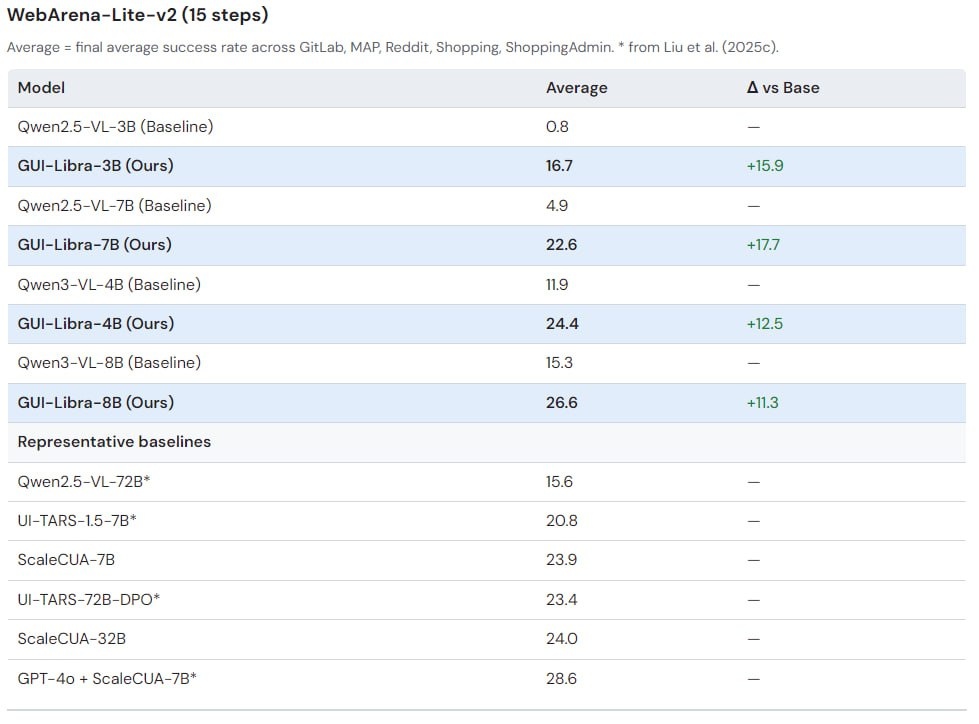Select the average value 22.6
This screenshot has height=724, width=979.
[x=561, y=245]
